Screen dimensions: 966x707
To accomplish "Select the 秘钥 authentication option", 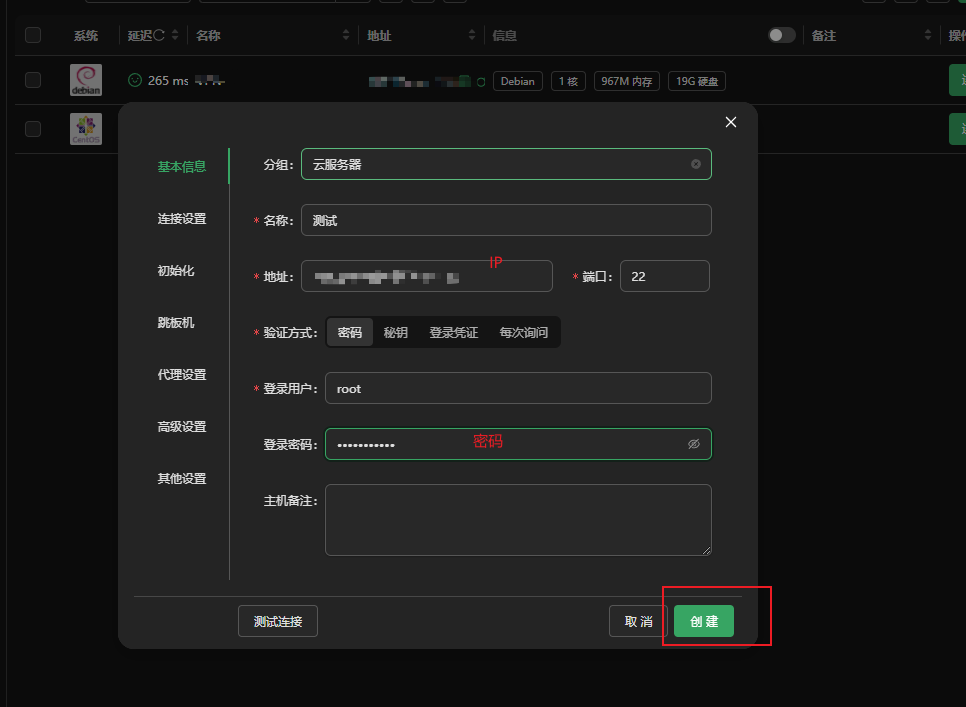I will tap(396, 332).
